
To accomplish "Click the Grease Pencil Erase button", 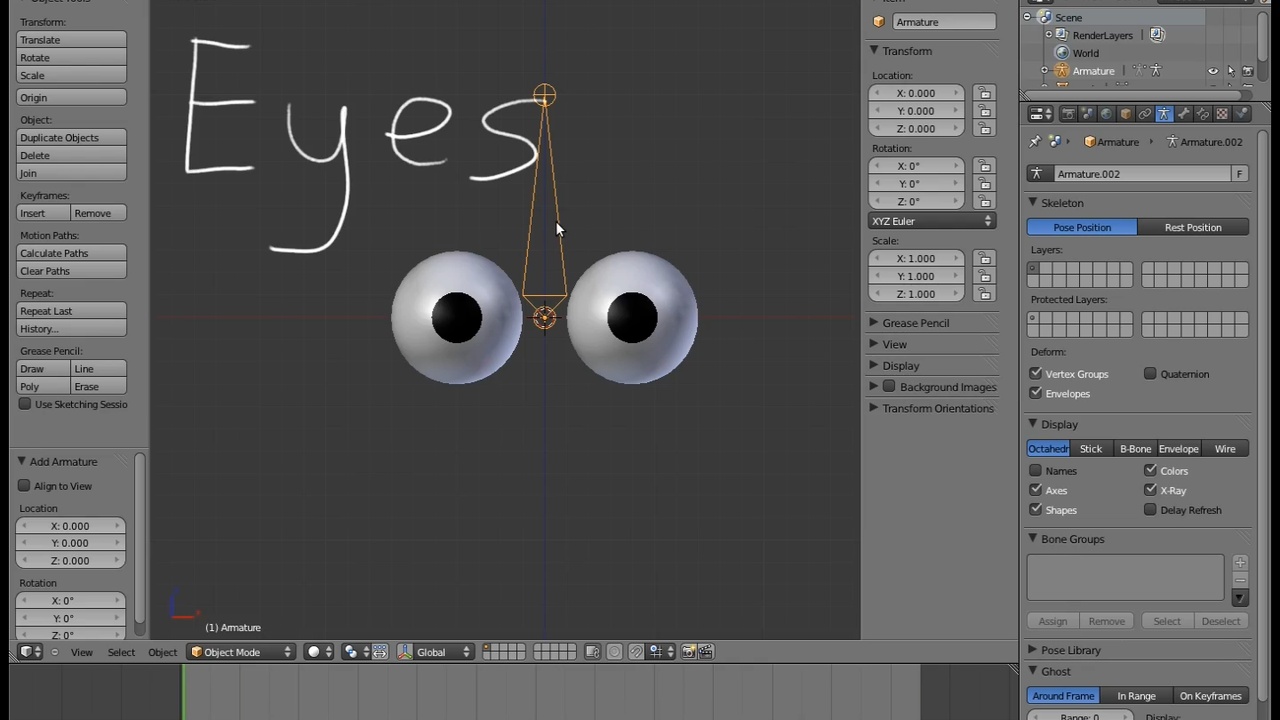I will click(x=99, y=387).
